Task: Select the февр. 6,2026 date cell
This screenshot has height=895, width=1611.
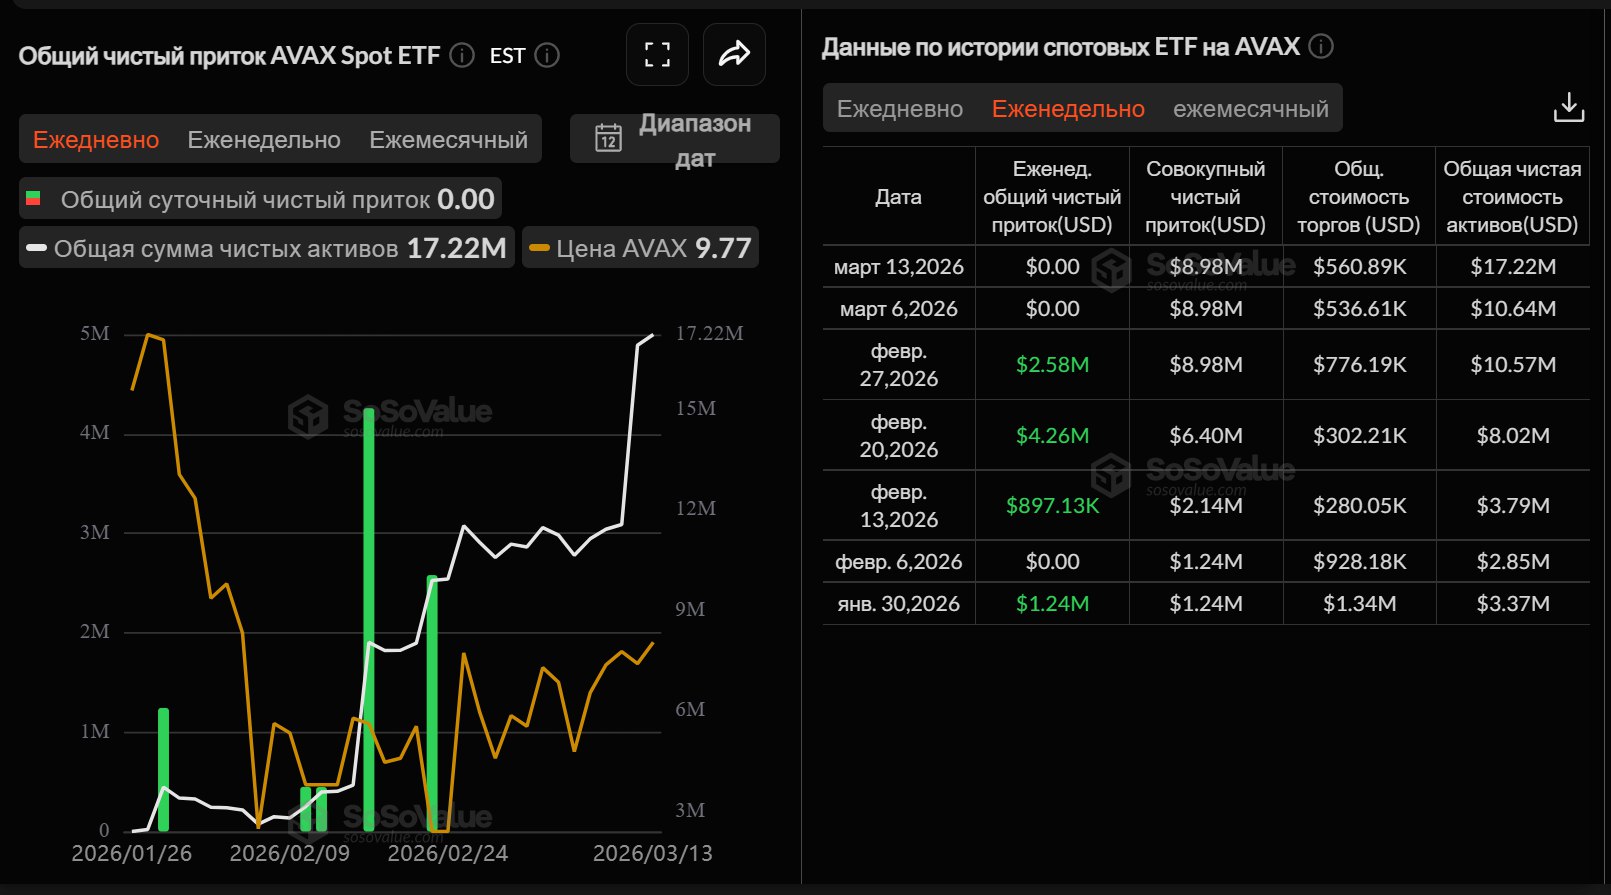Action: point(898,562)
